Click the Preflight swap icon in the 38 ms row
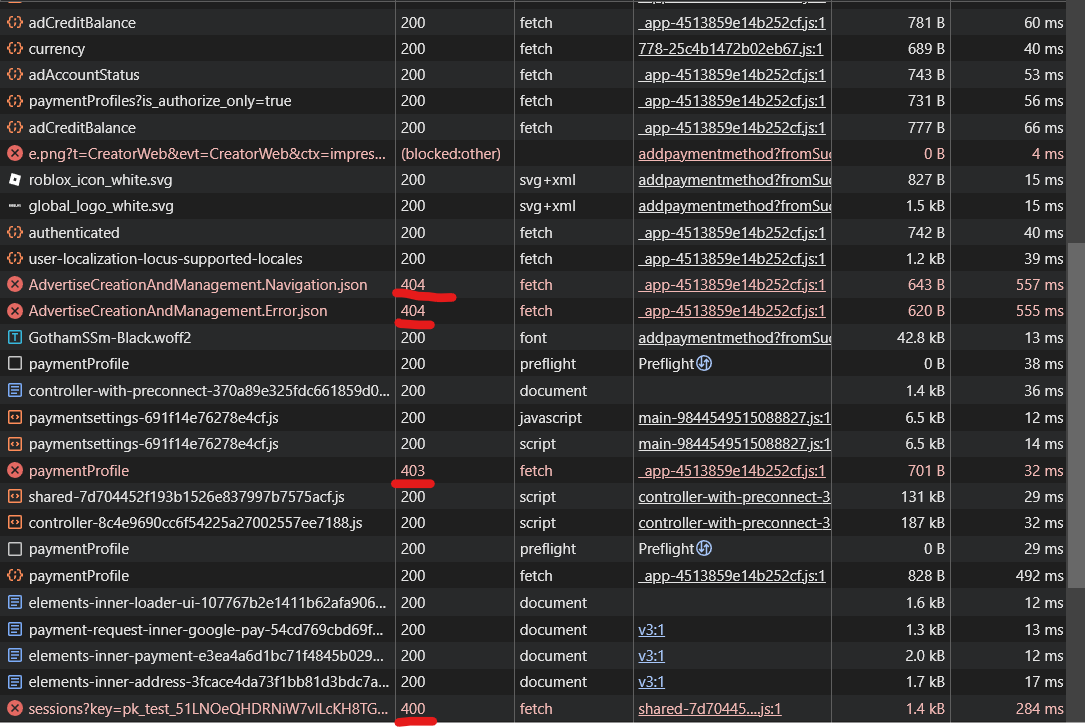The width and height of the screenshot is (1085, 727). (704, 363)
